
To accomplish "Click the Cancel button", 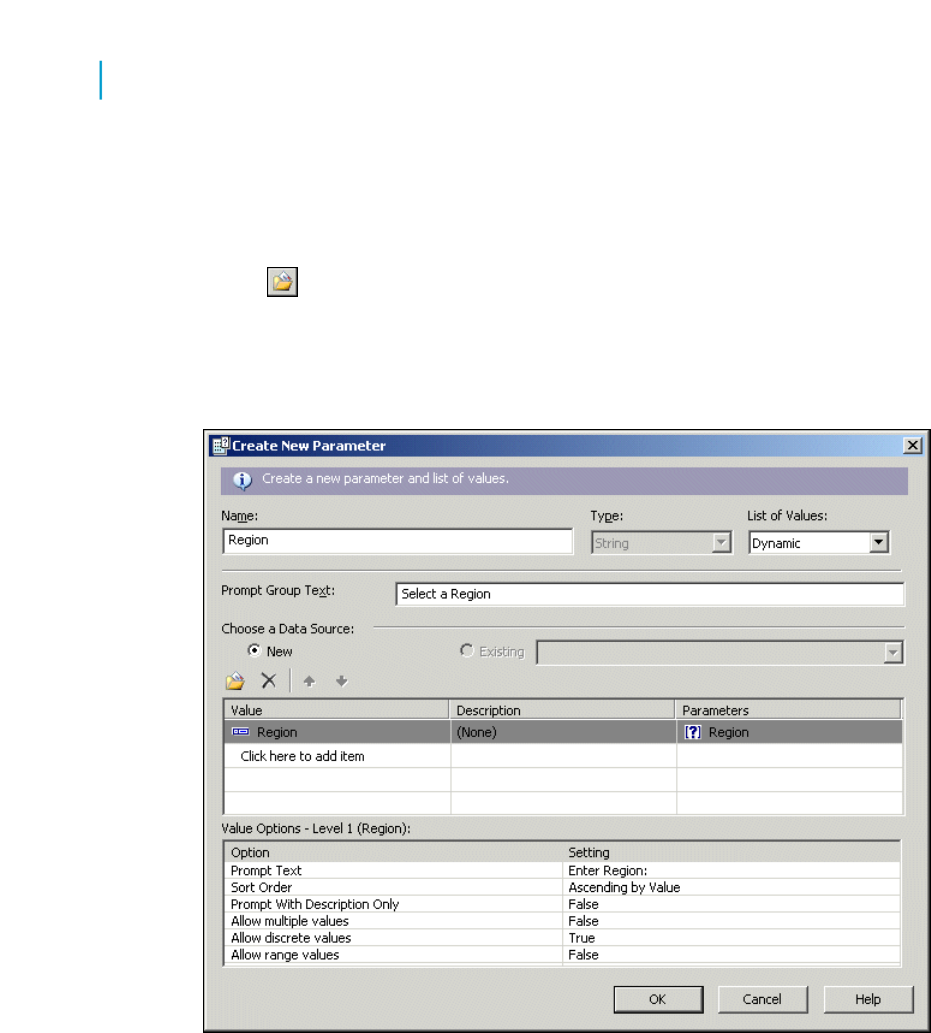I will [x=762, y=999].
